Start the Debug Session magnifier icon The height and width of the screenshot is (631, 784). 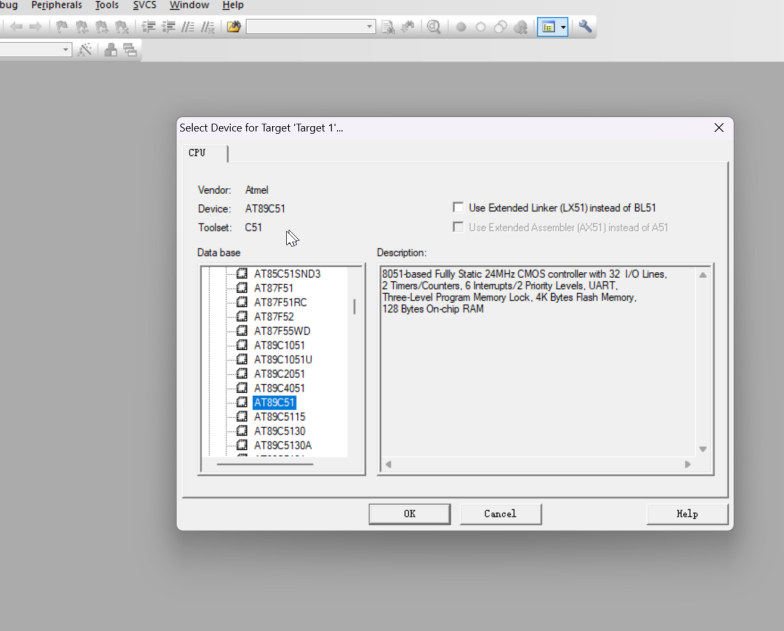point(434,27)
